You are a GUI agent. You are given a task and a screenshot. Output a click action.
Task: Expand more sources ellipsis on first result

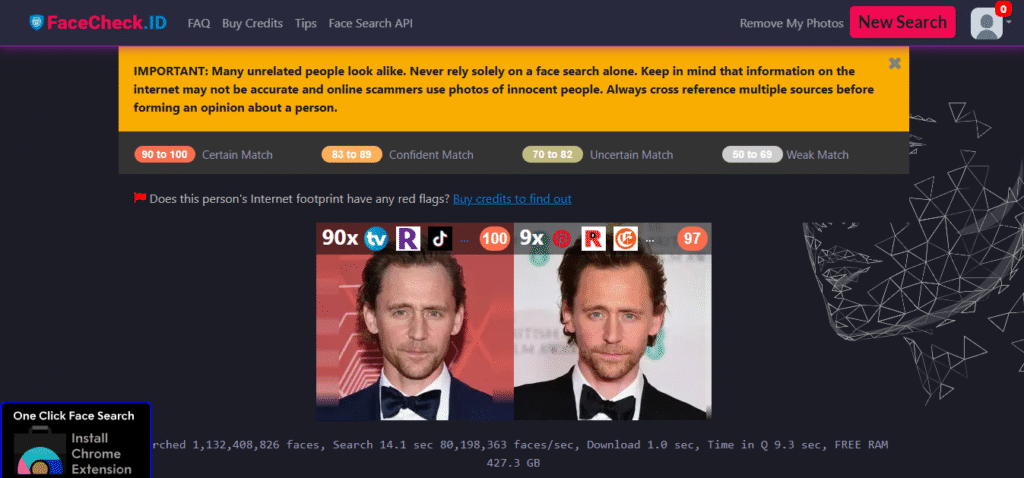pos(465,240)
